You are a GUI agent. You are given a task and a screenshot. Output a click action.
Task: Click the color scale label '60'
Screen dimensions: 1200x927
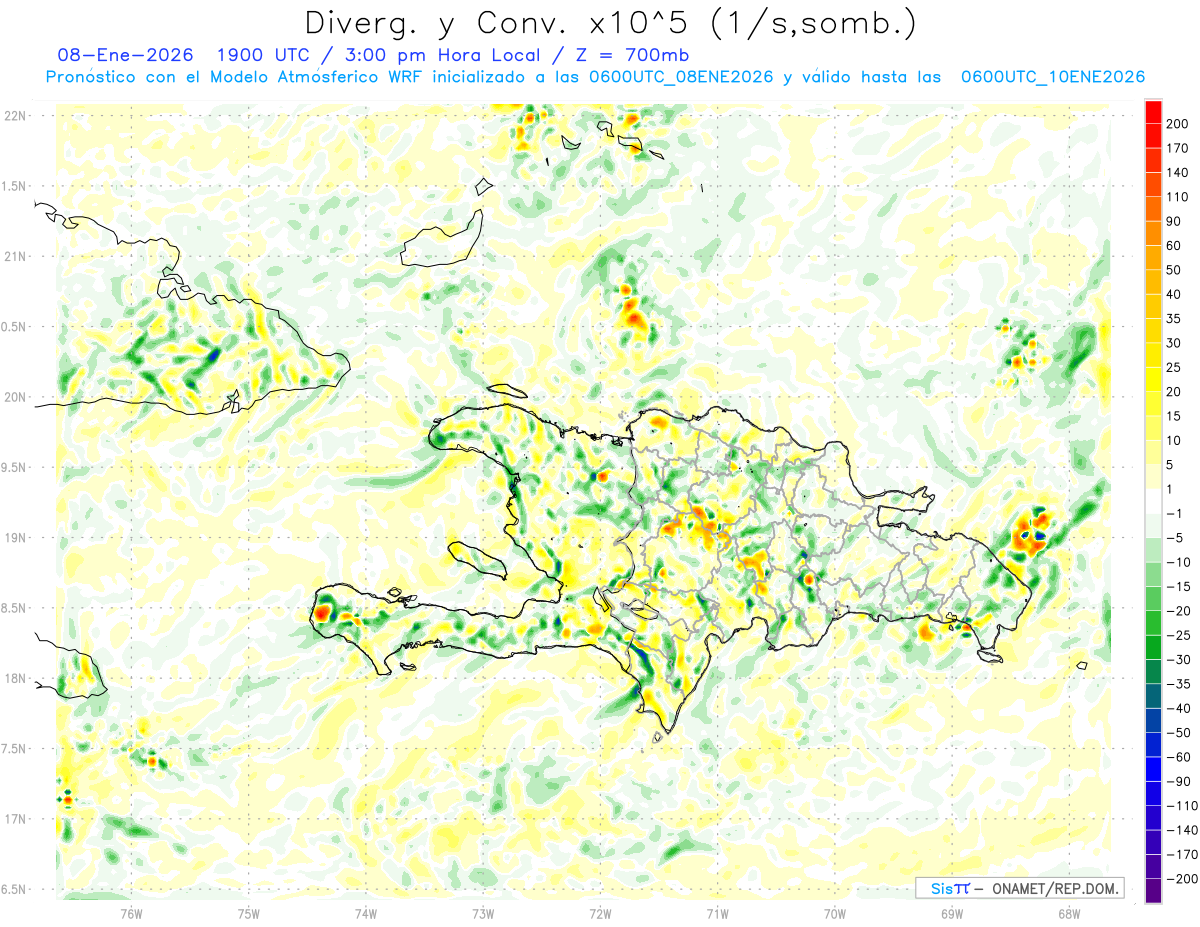pyautogui.click(x=1174, y=246)
